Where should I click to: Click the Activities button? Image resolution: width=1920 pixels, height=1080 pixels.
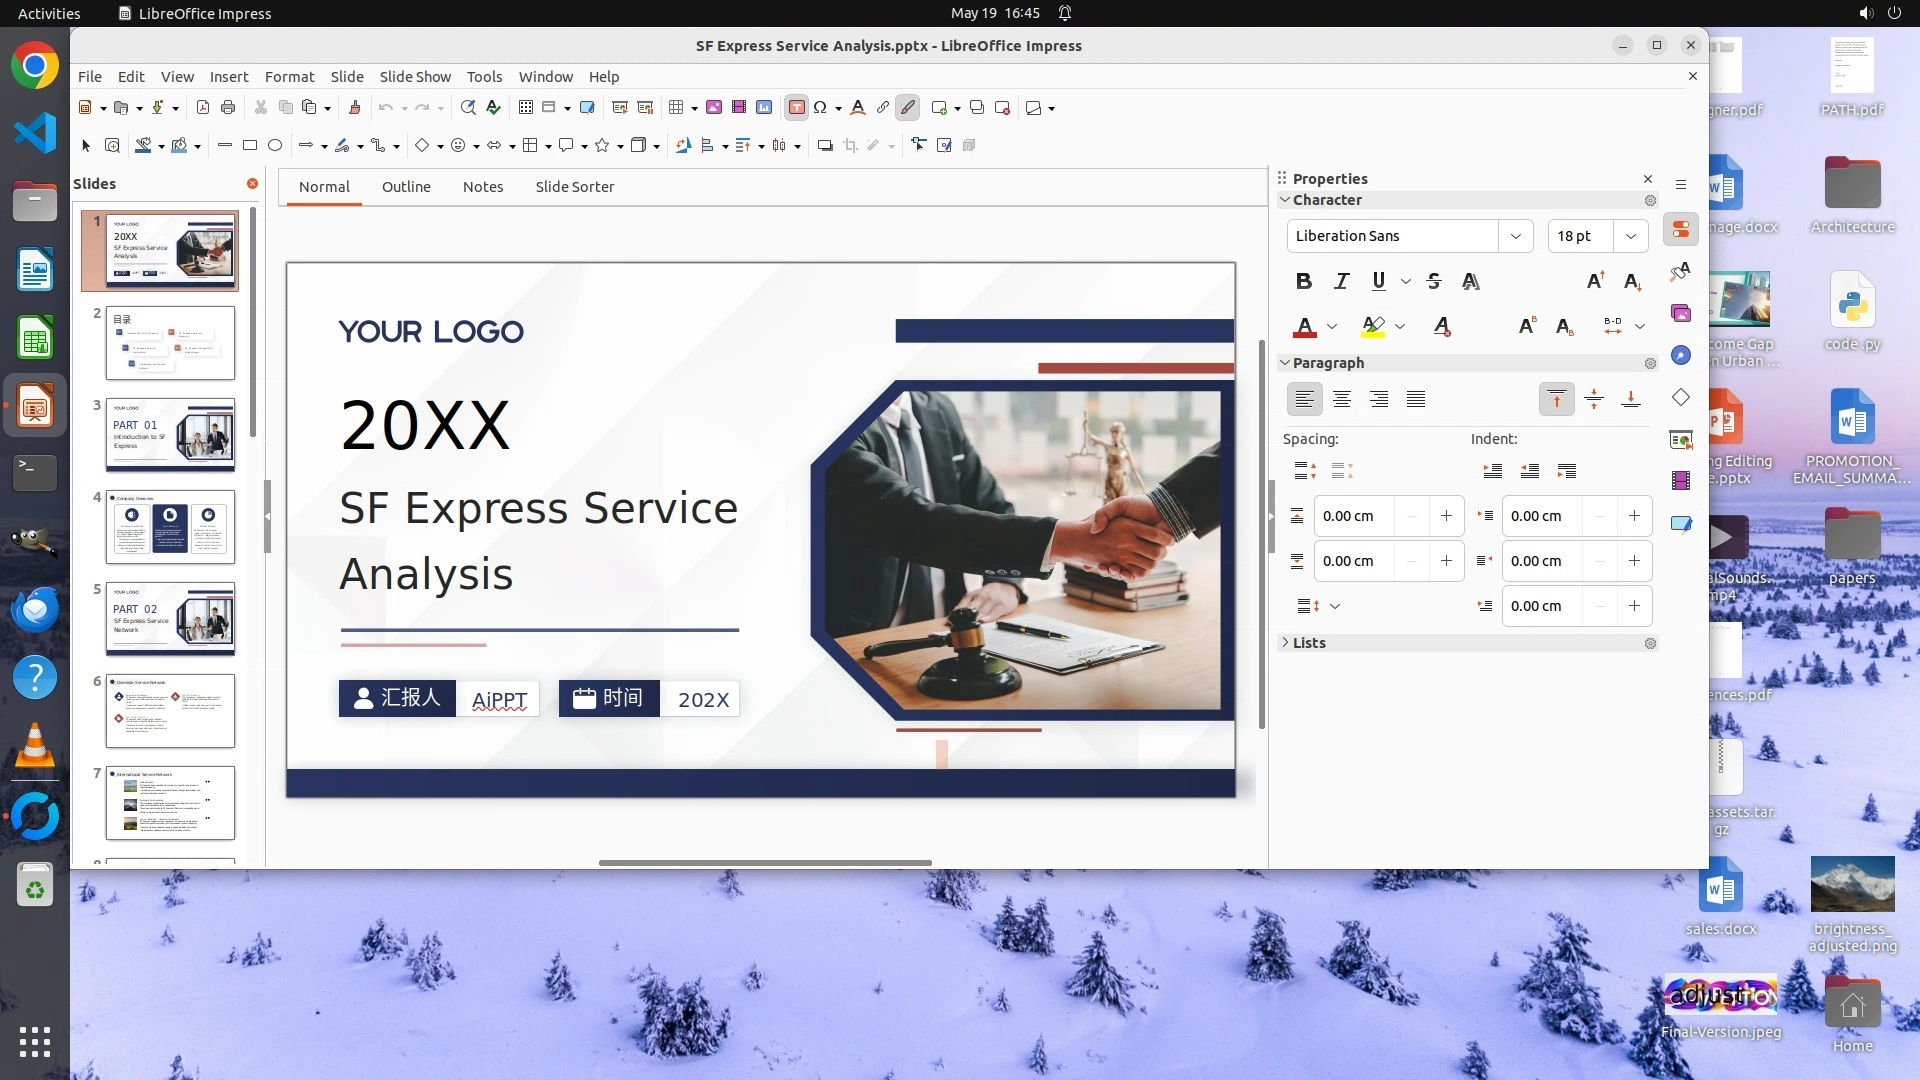(49, 13)
